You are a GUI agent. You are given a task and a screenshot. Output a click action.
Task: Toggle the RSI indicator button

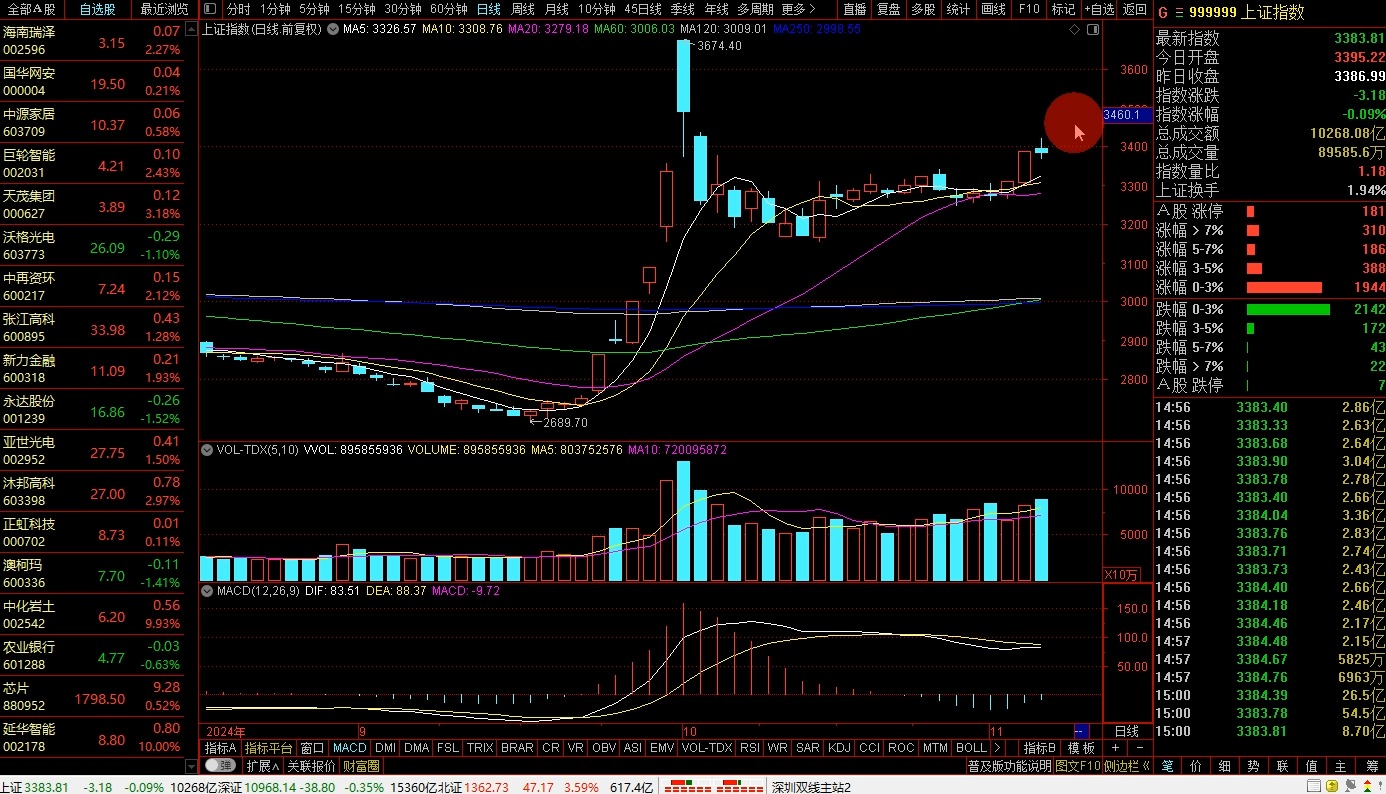pos(750,748)
